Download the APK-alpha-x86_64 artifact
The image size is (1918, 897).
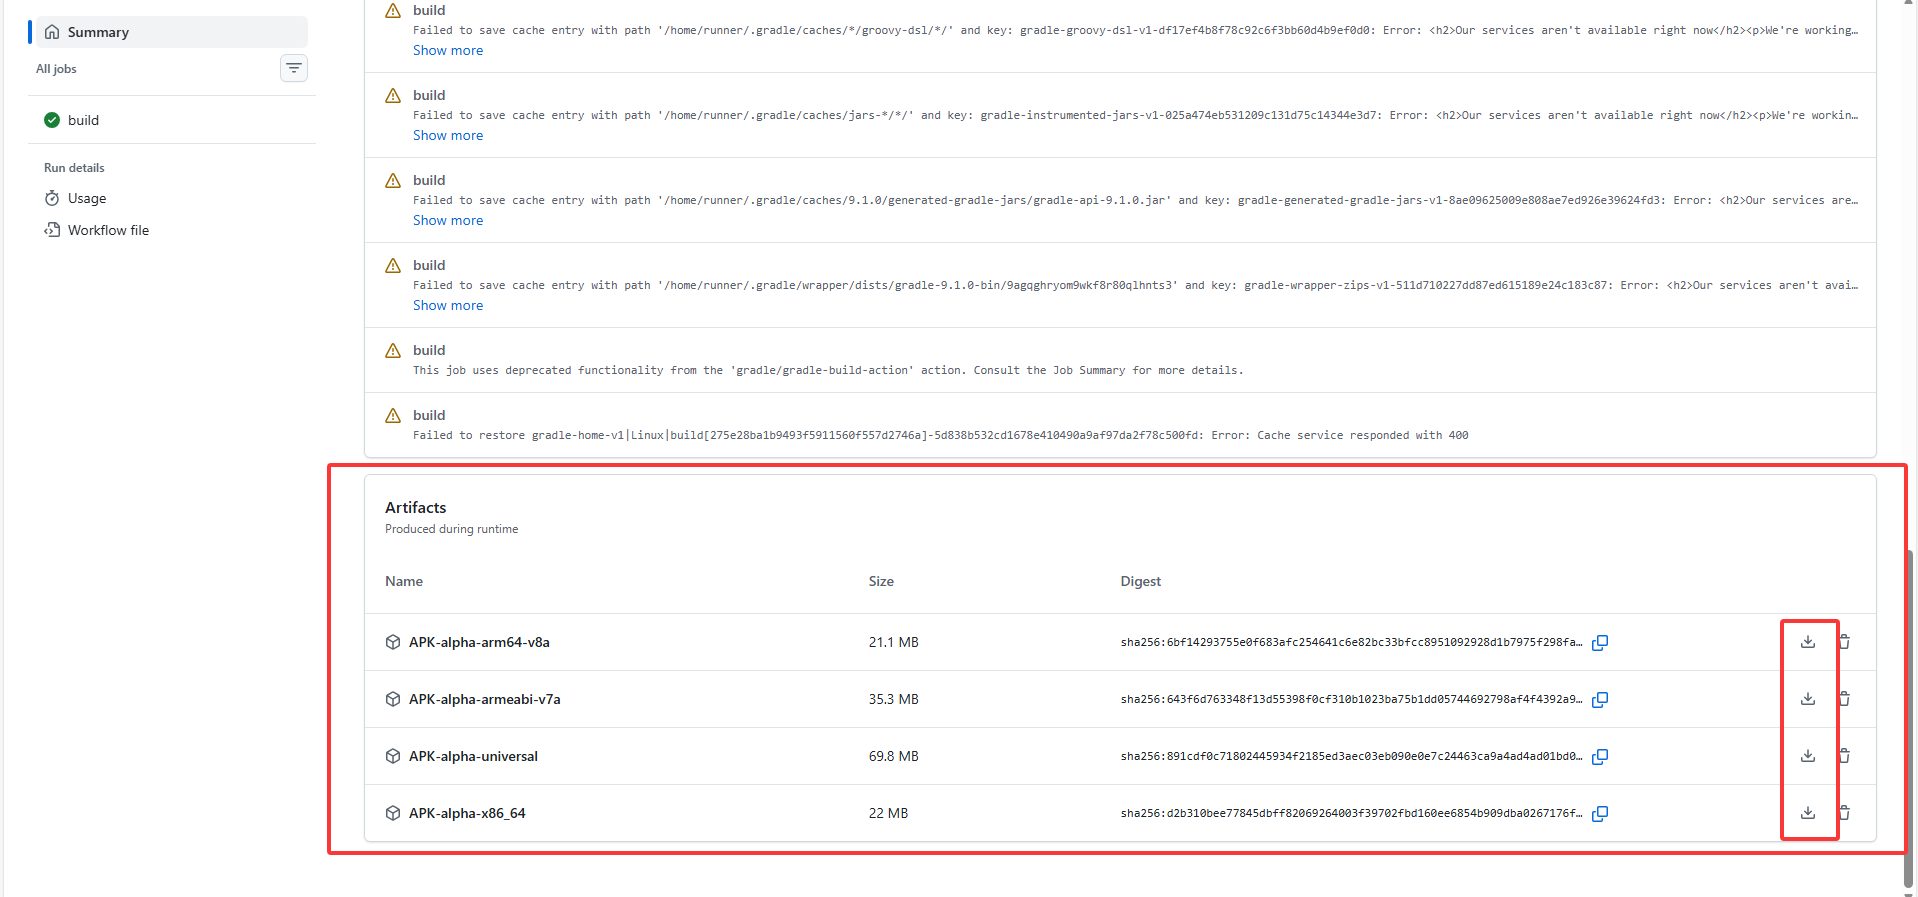point(1807,813)
